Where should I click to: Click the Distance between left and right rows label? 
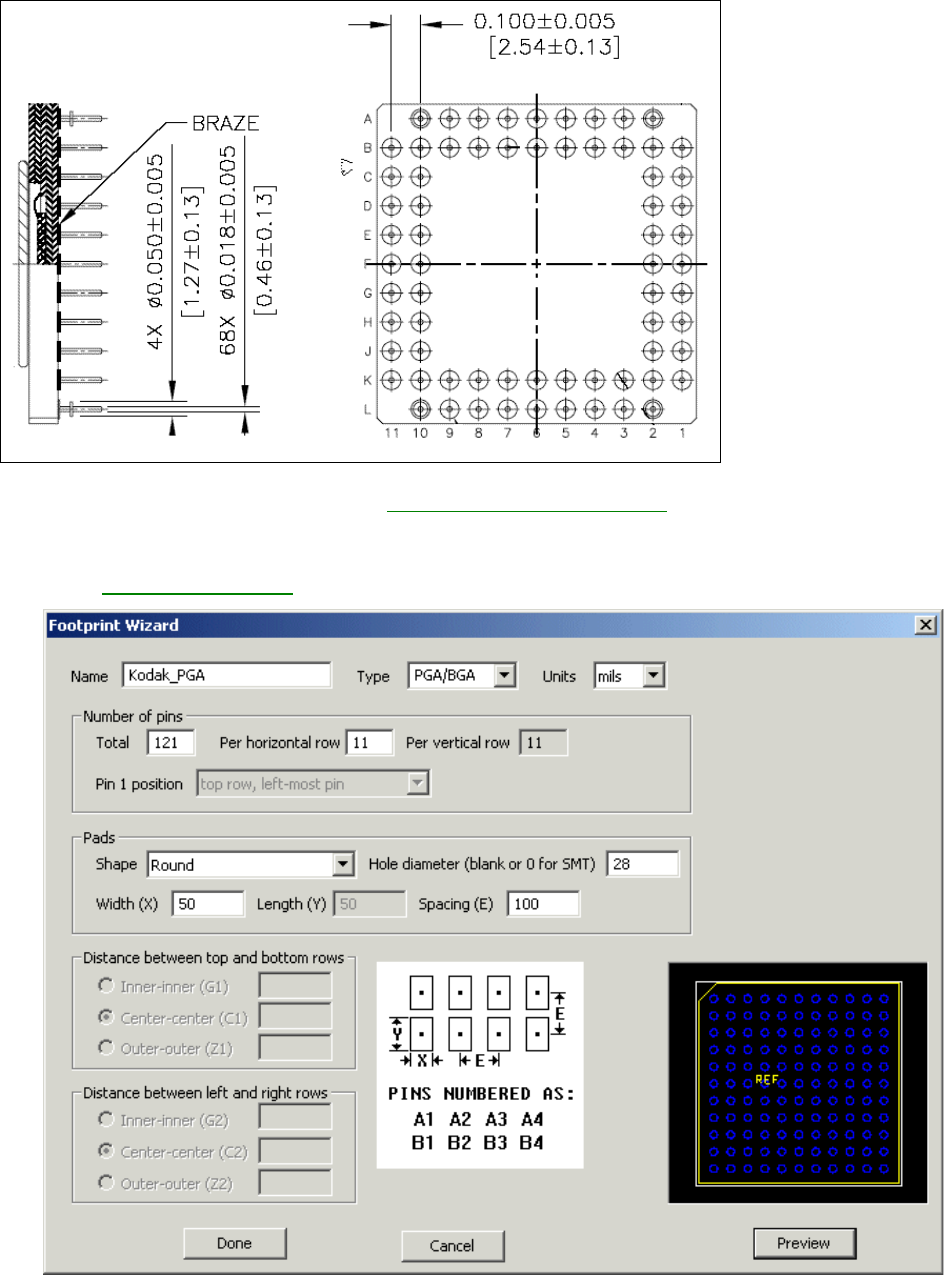tap(207, 1094)
